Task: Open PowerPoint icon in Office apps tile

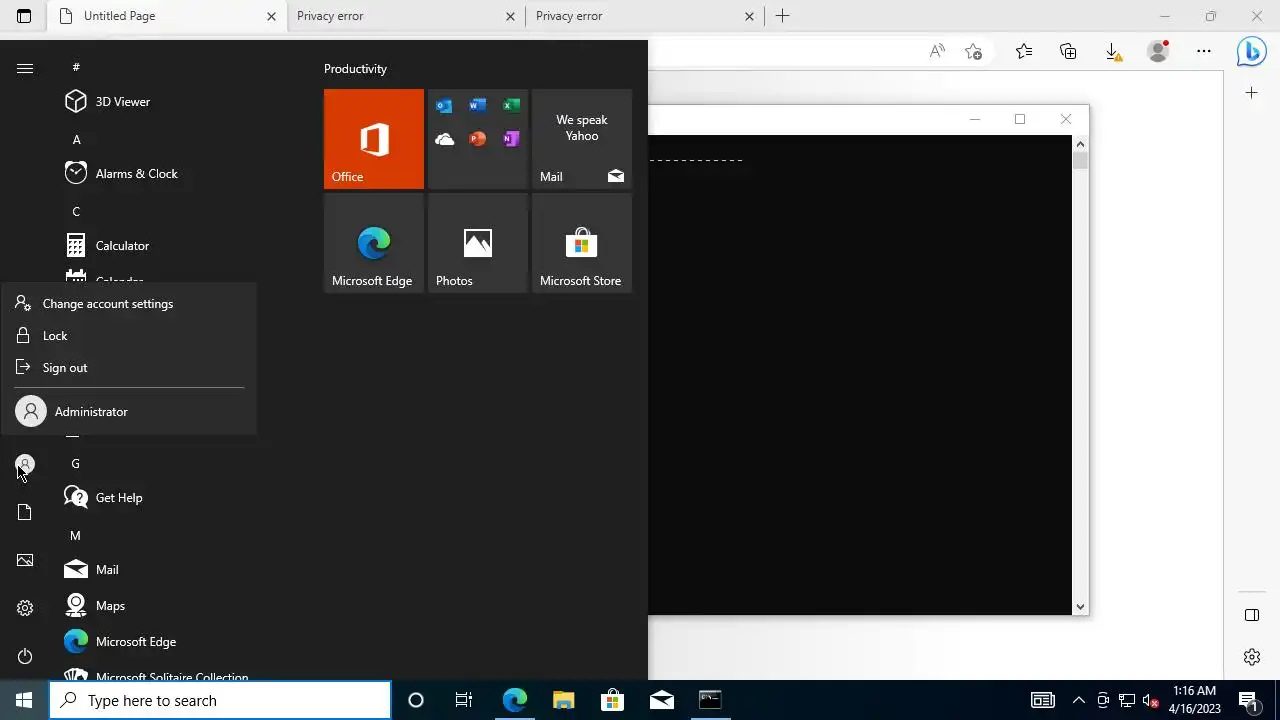Action: (478, 139)
